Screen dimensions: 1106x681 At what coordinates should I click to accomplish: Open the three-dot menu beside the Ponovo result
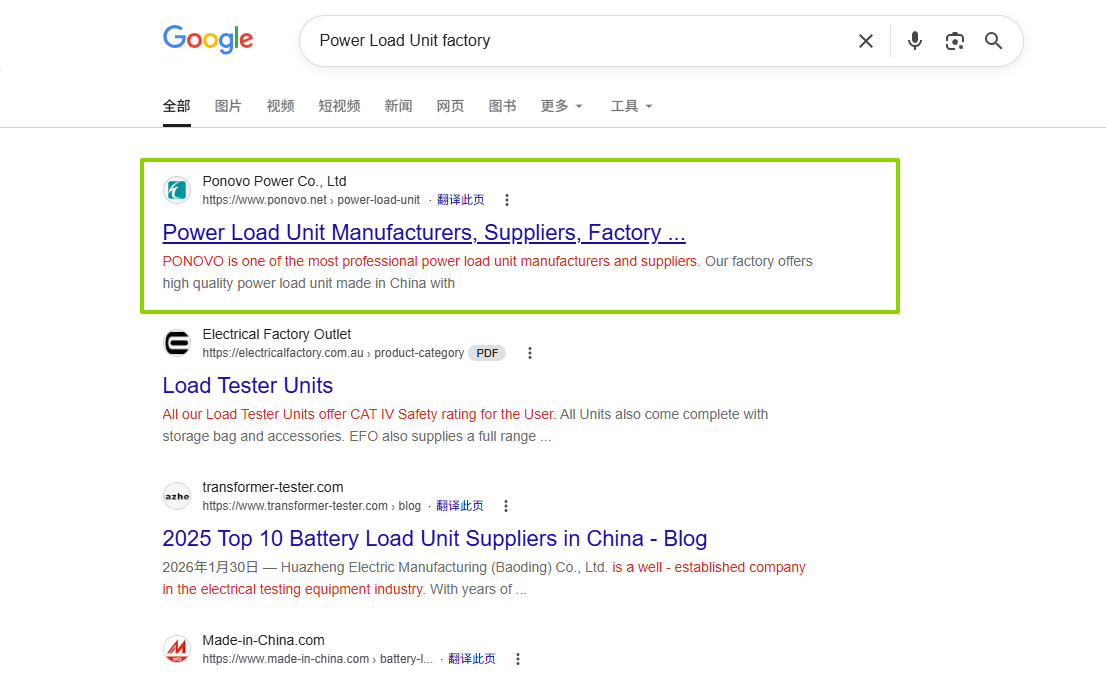(506, 200)
